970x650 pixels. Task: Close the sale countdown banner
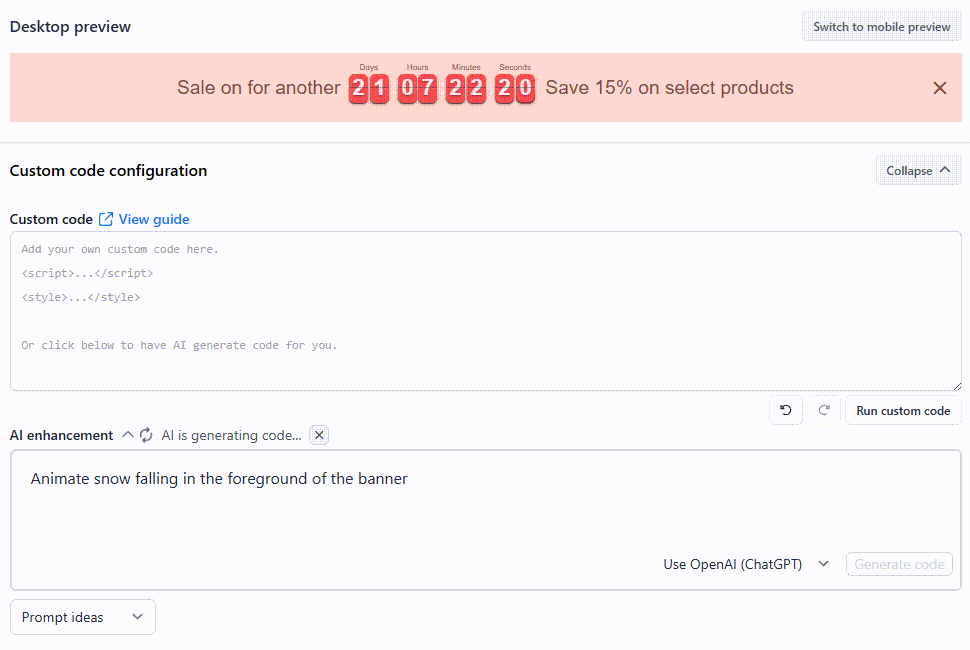(x=940, y=88)
